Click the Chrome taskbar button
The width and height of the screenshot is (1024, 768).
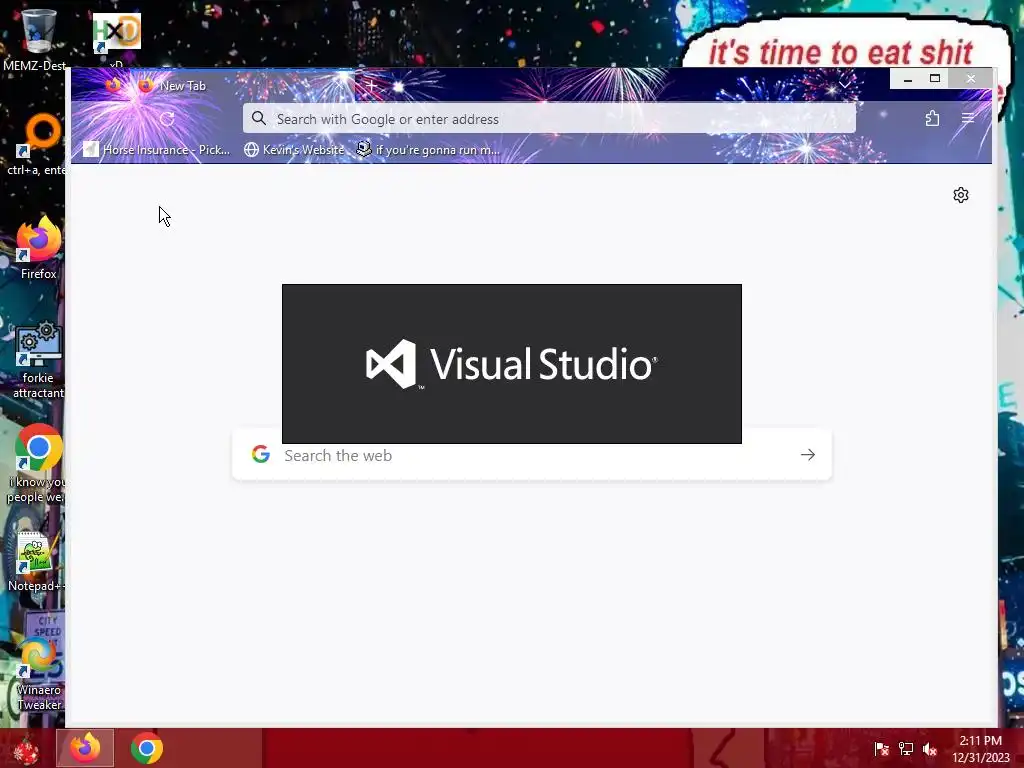pyautogui.click(x=147, y=748)
